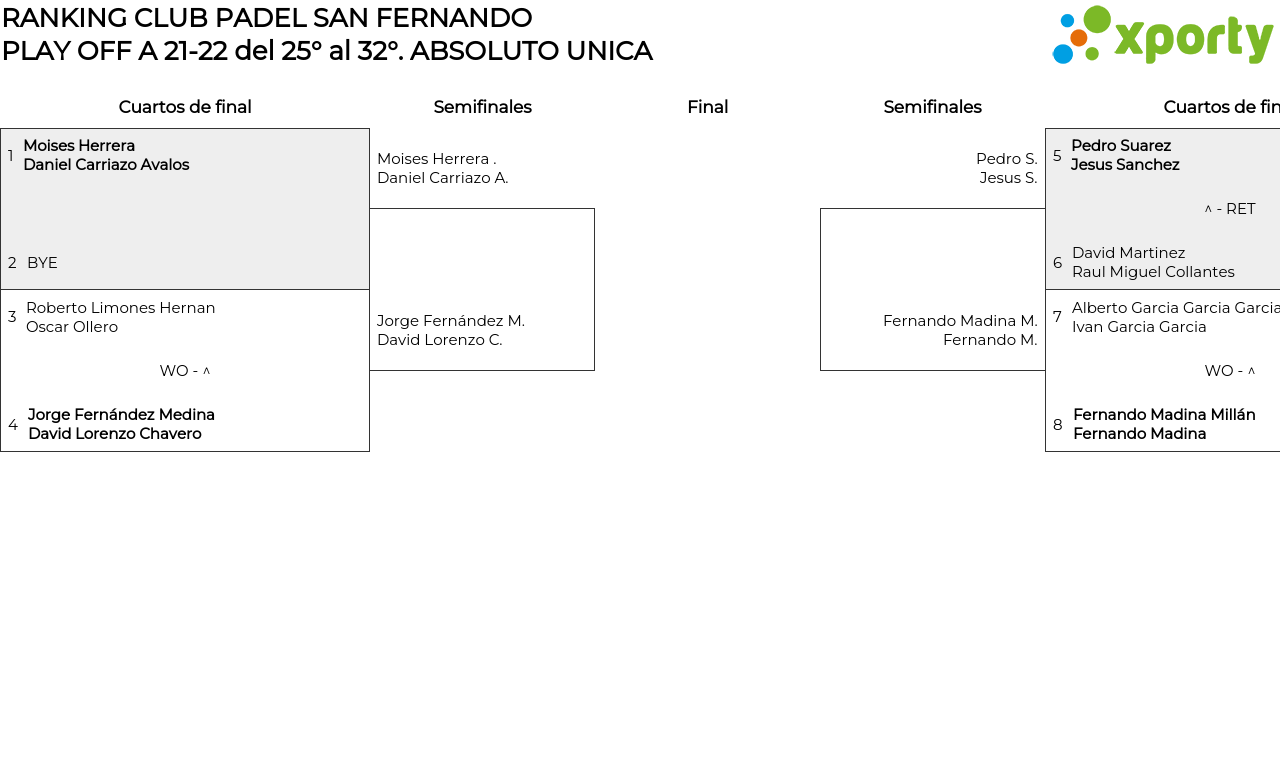Click the Final column heading
The width and height of the screenshot is (1280, 763).
pyautogui.click(x=707, y=107)
